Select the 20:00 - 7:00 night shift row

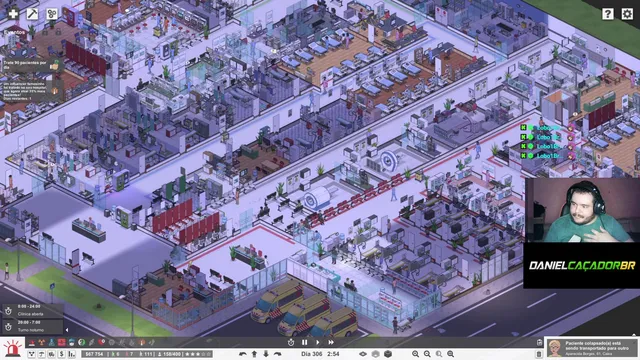[x=33, y=326]
